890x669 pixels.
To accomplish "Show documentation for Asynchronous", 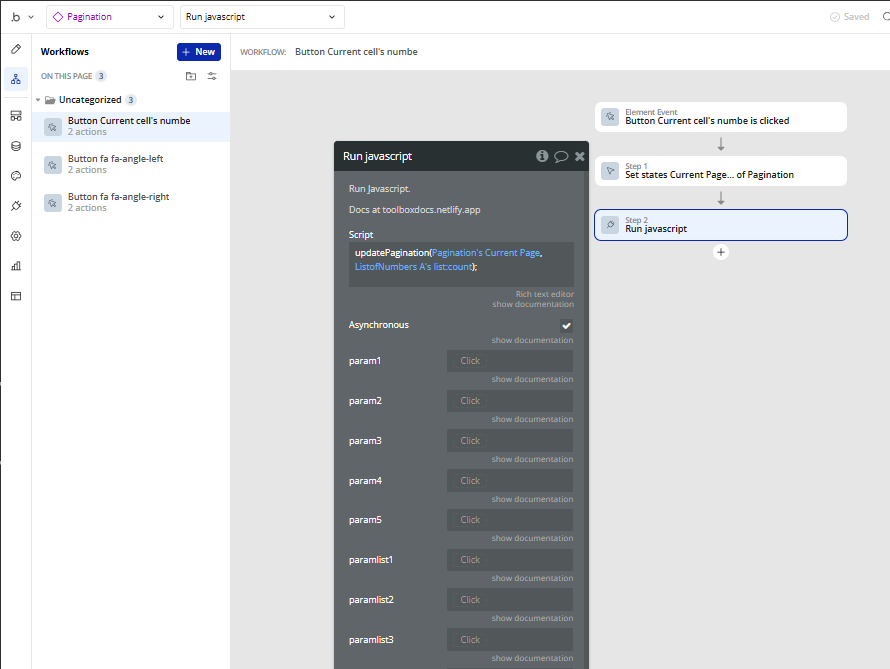I will (x=532, y=340).
